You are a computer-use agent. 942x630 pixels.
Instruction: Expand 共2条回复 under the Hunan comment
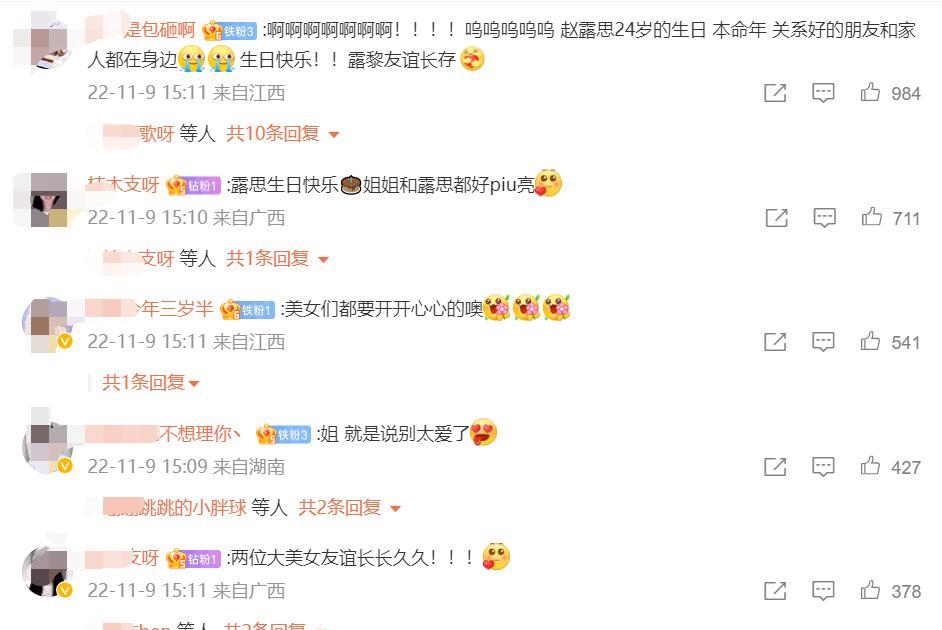350,507
